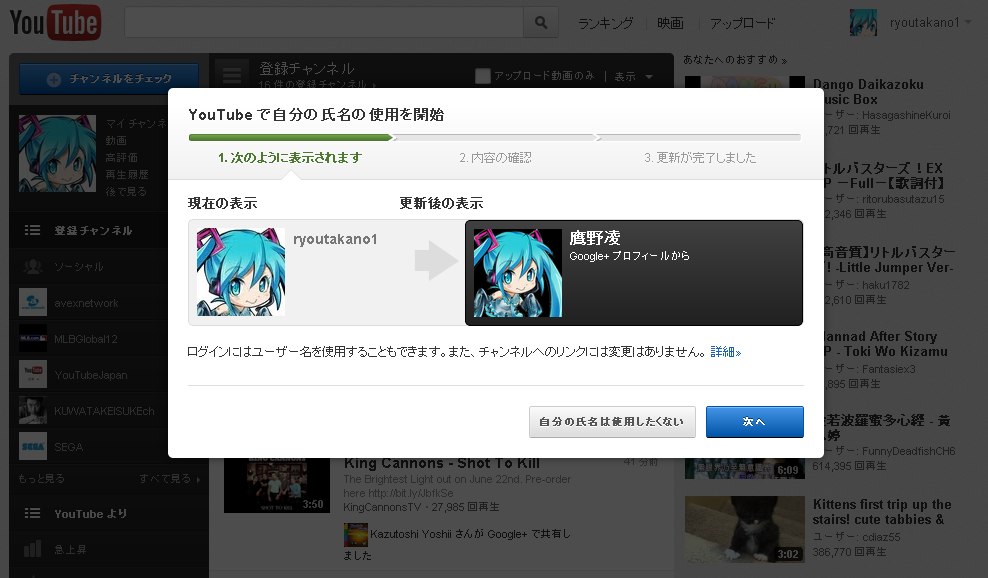Toggle the アップロード動画のみ checkbox

tap(483, 76)
